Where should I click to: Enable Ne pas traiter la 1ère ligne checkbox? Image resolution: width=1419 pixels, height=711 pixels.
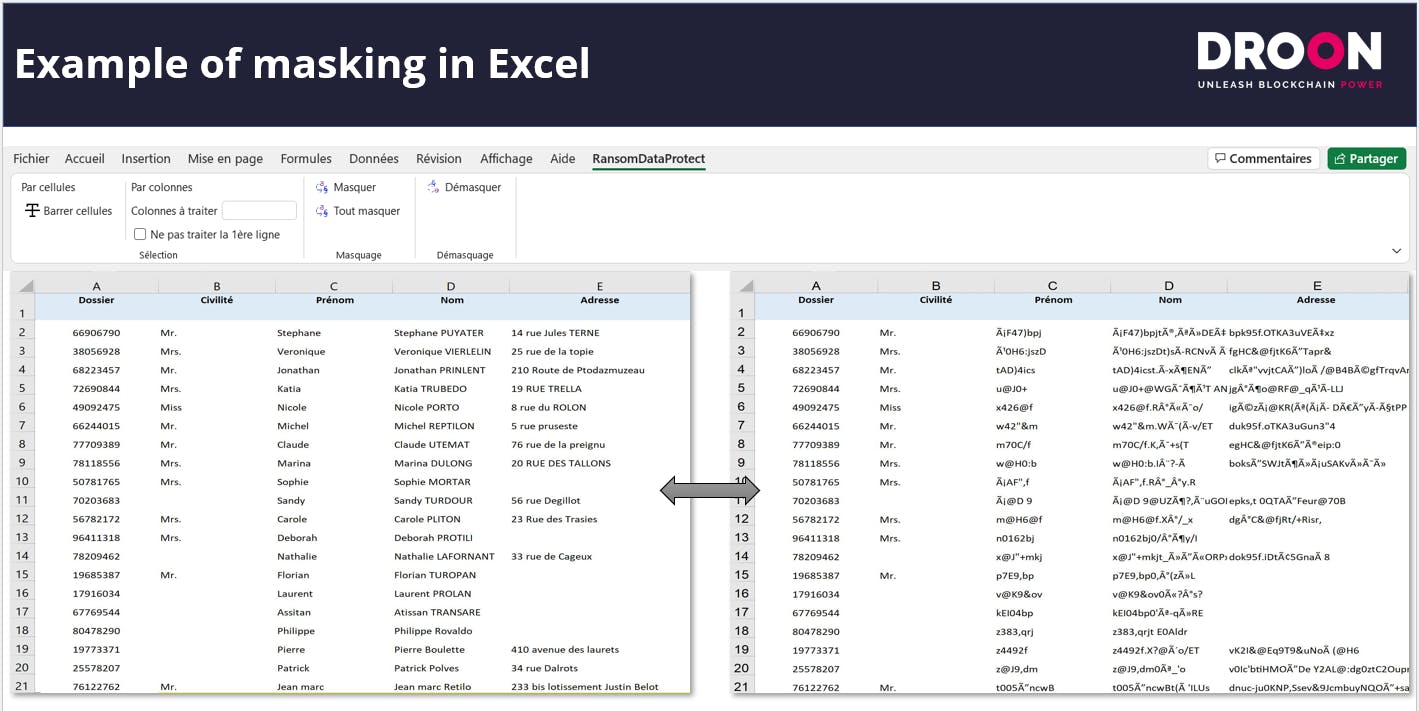pos(140,235)
